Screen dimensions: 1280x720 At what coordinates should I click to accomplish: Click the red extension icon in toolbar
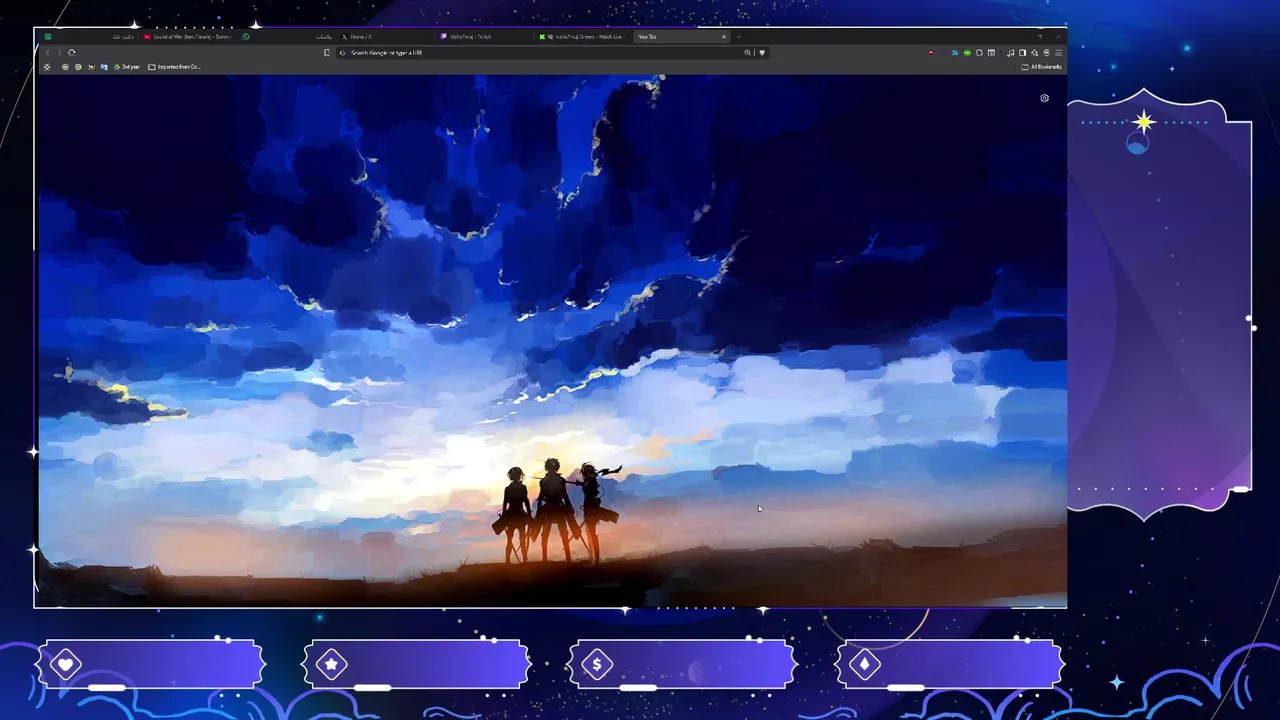coord(931,52)
